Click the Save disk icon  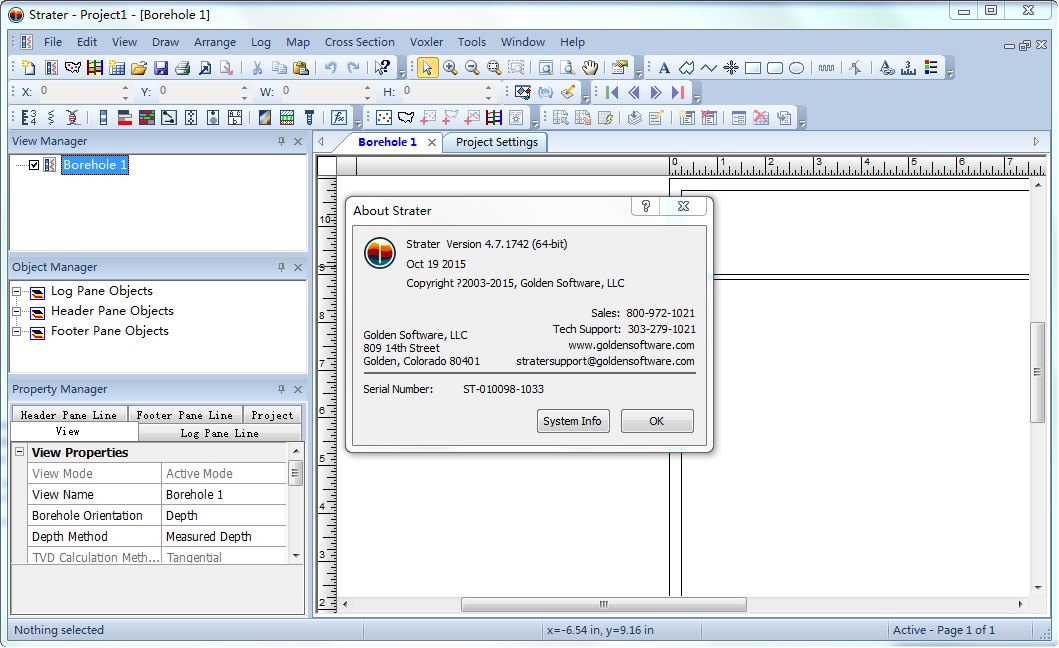tap(160, 68)
